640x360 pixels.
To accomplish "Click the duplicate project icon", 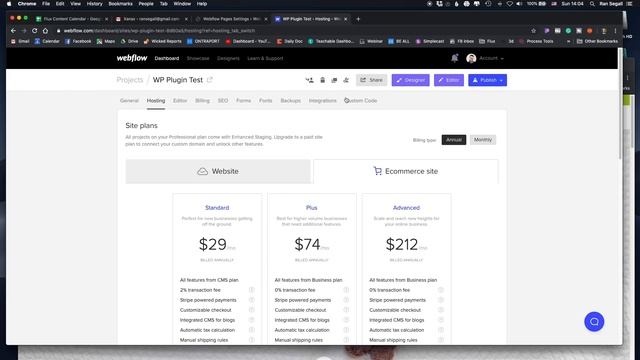I will click(x=334, y=80).
